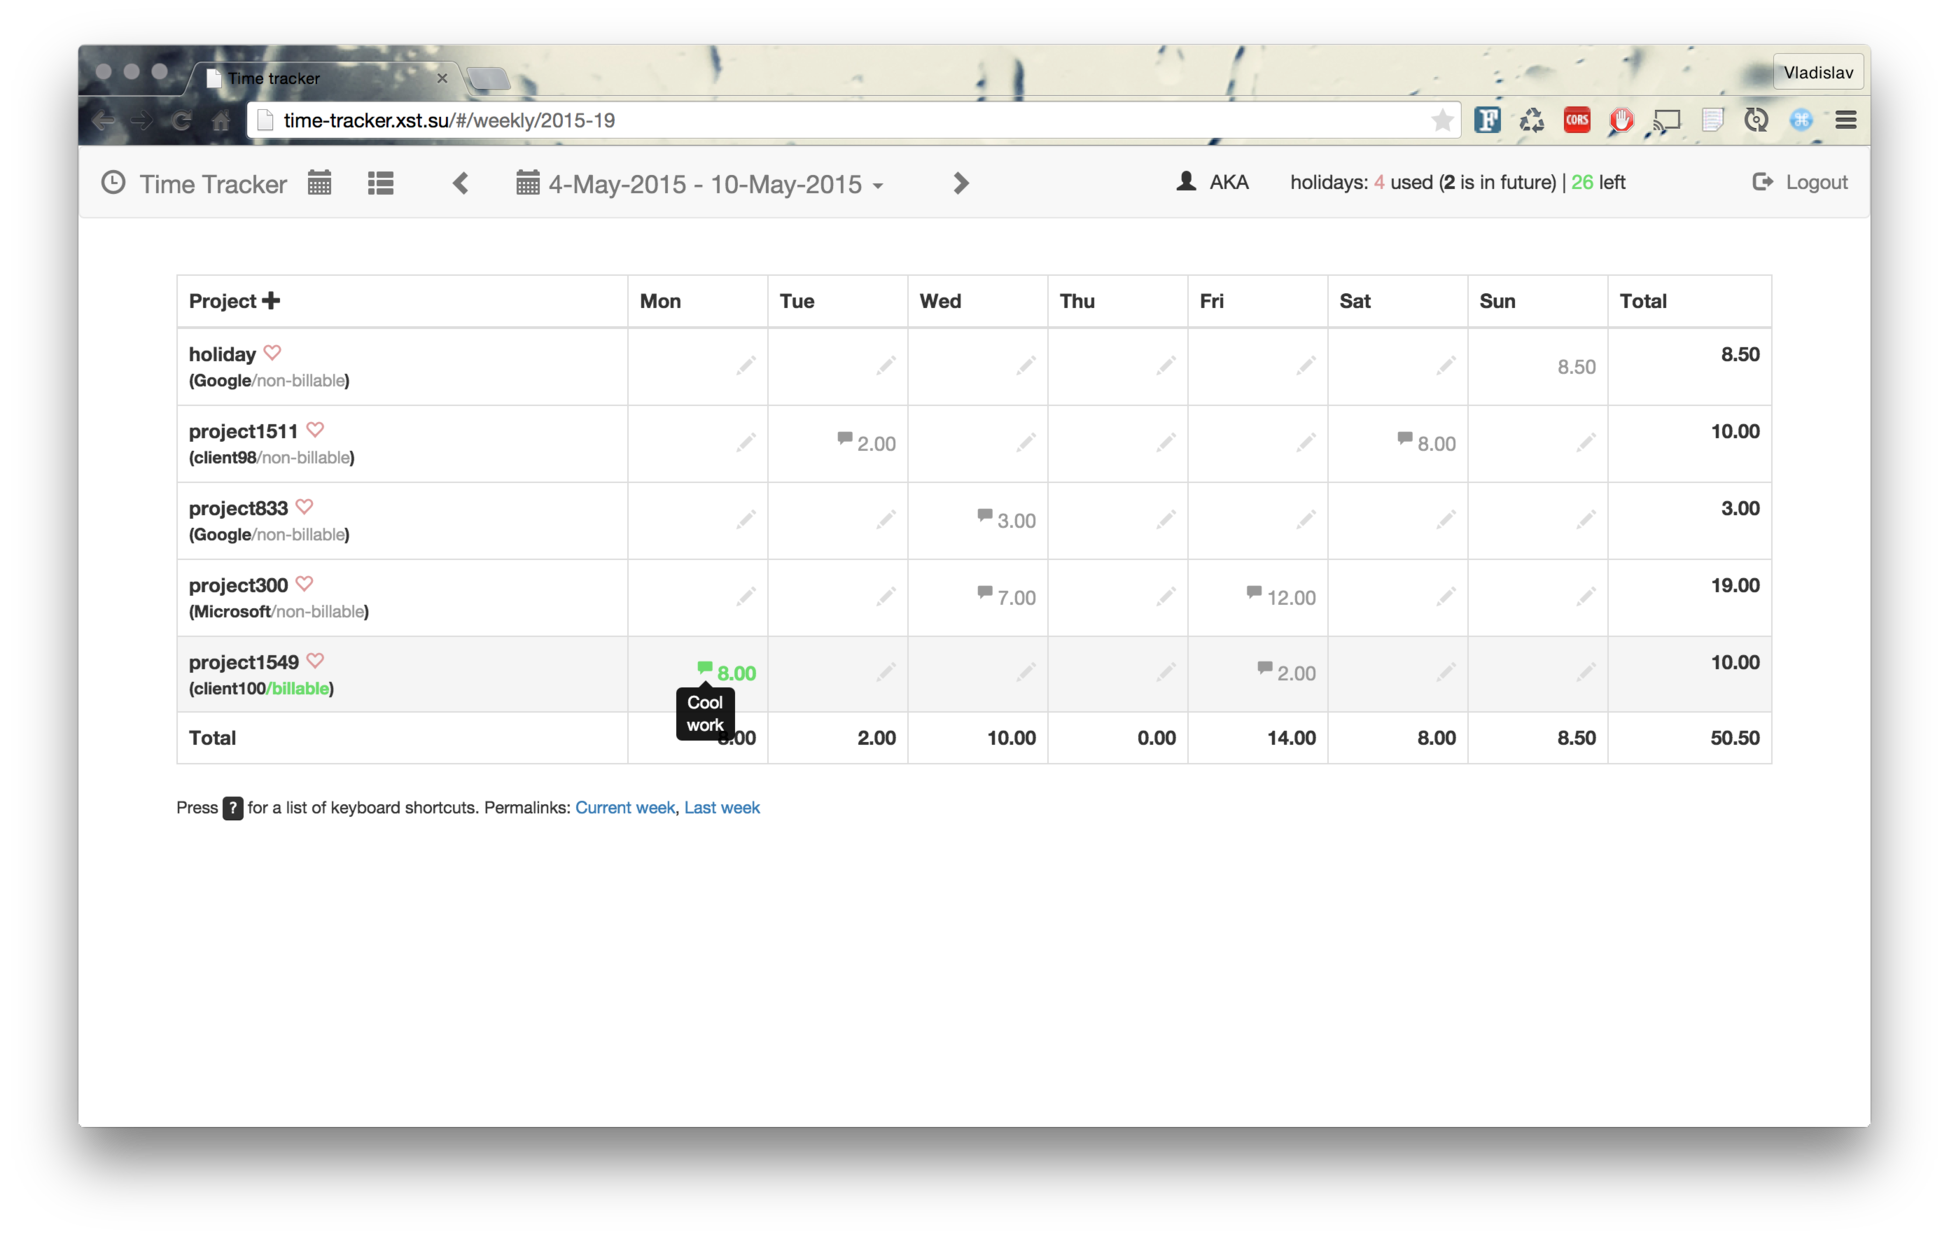Open the AKA user profile
This screenshot has height=1239, width=1949.
[x=1212, y=182]
